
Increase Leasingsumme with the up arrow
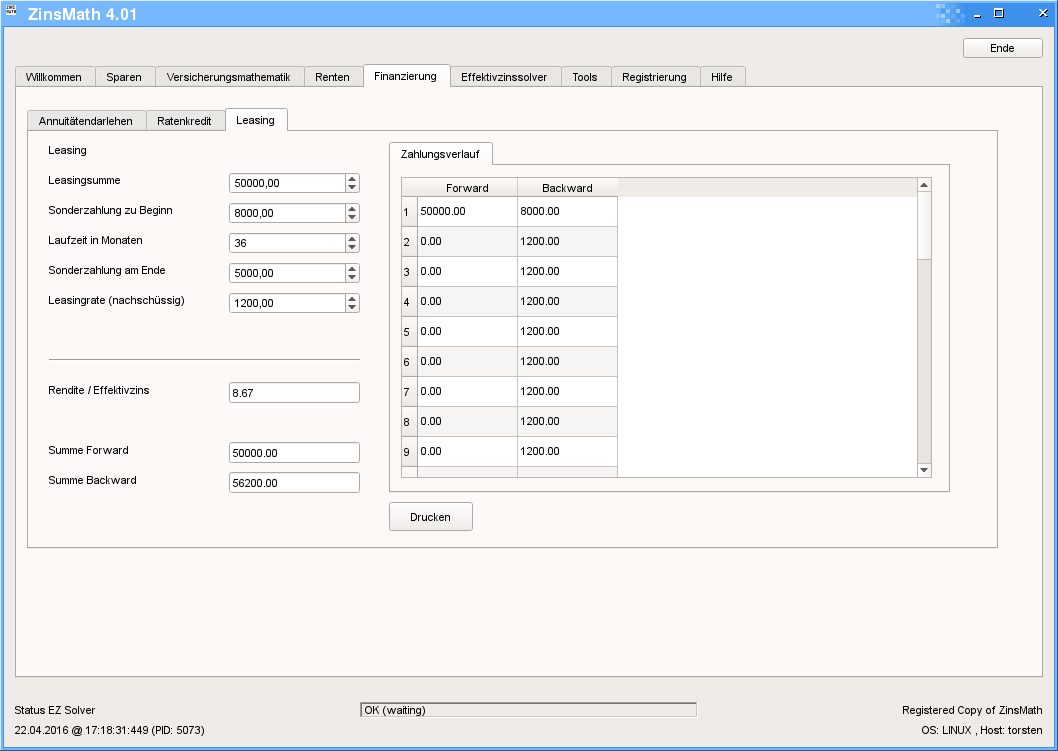pyautogui.click(x=352, y=178)
